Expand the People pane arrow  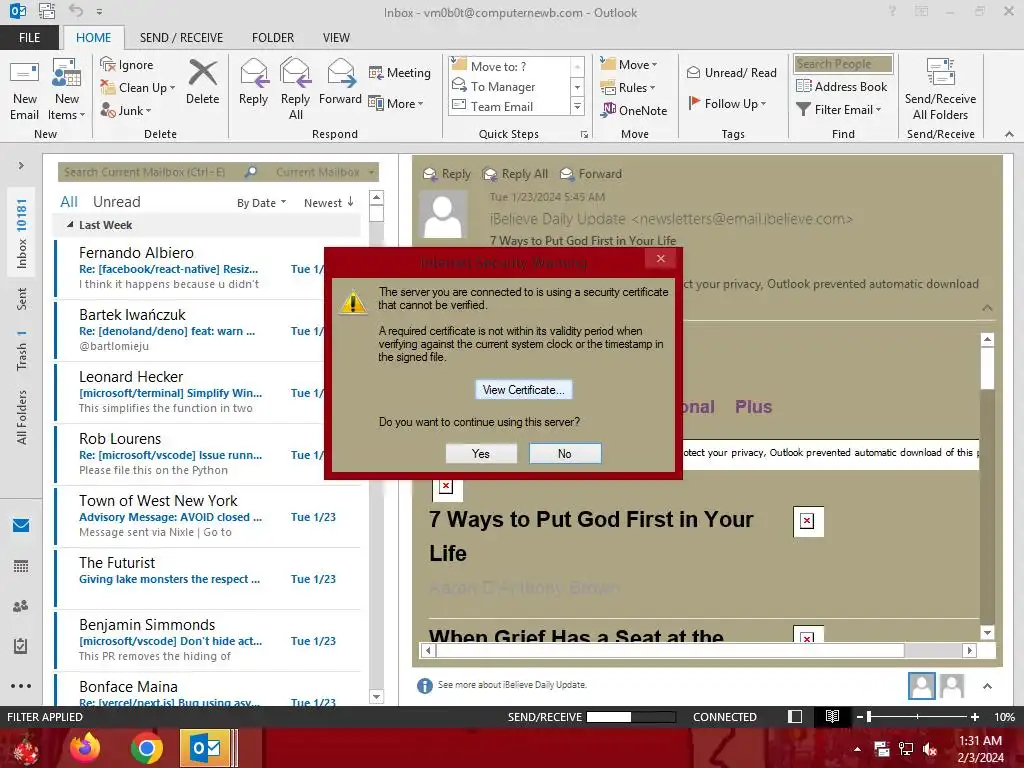tap(987, 686)
